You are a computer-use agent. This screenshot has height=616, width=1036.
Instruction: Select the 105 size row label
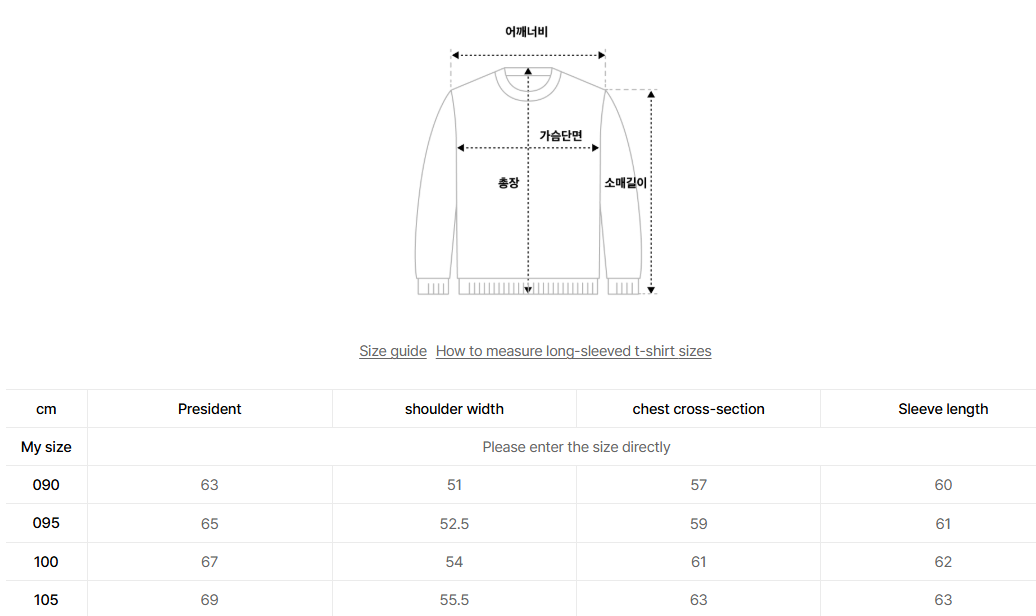tap(46, 600)
